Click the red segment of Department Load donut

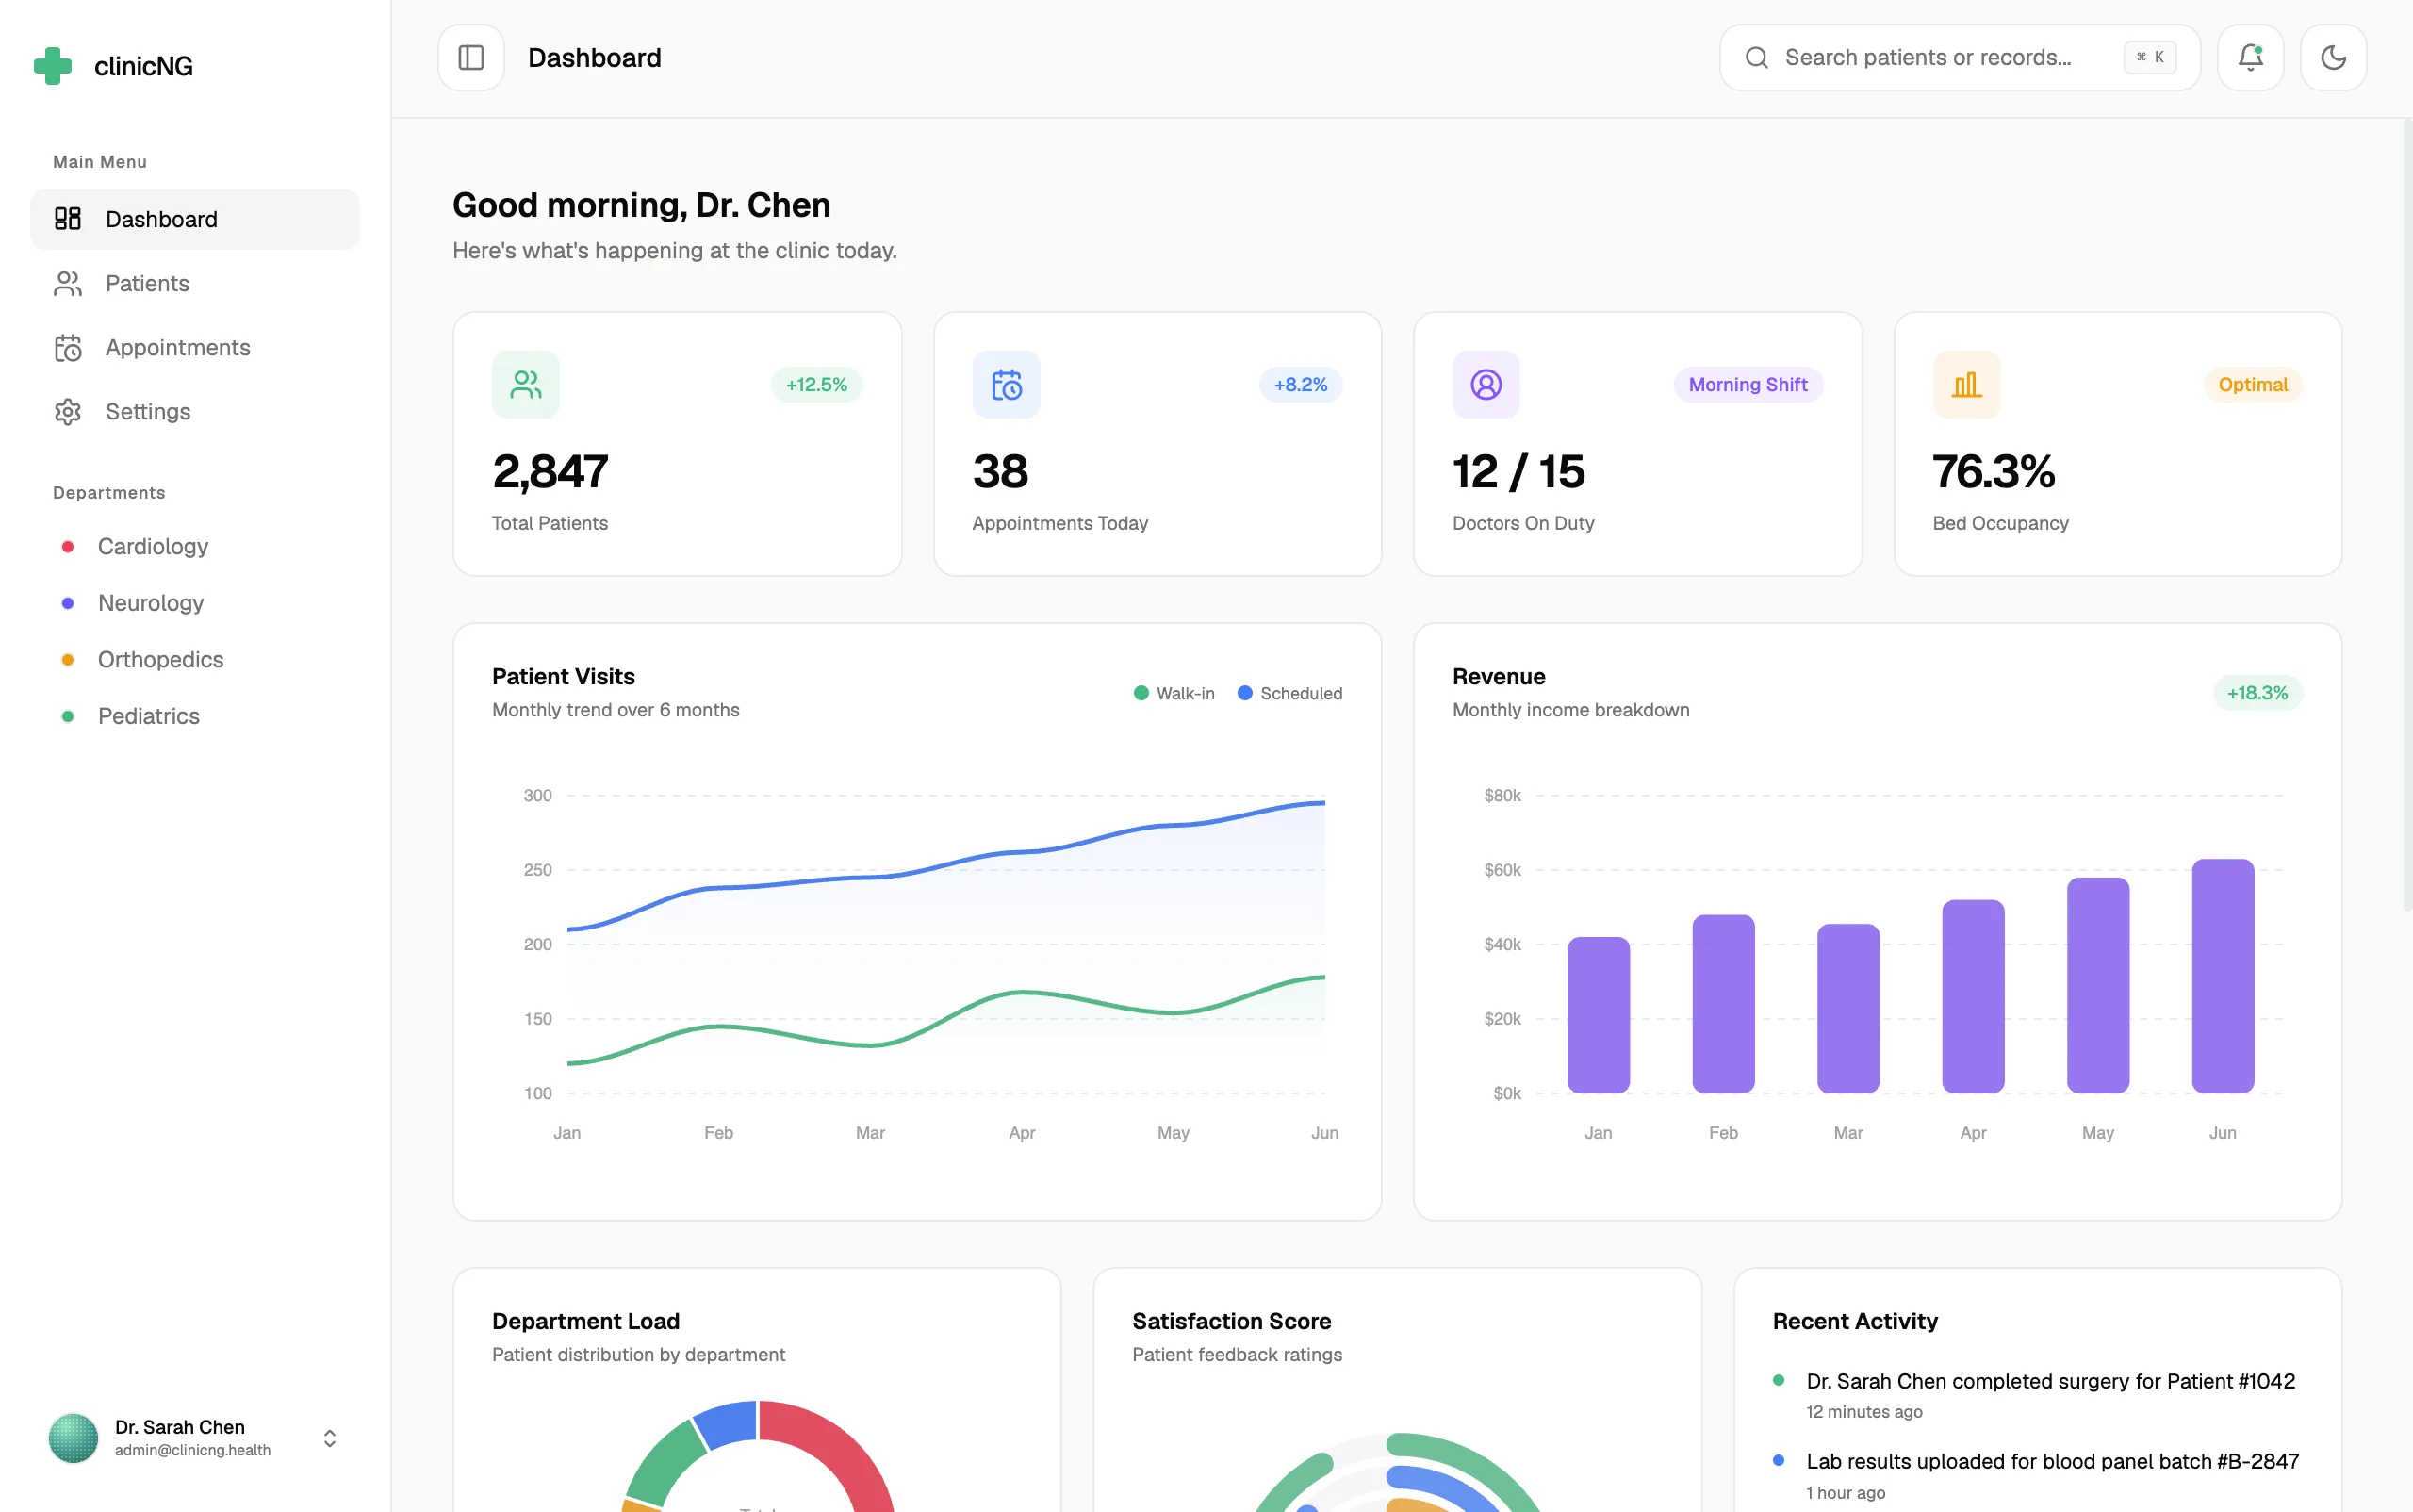838,1445
